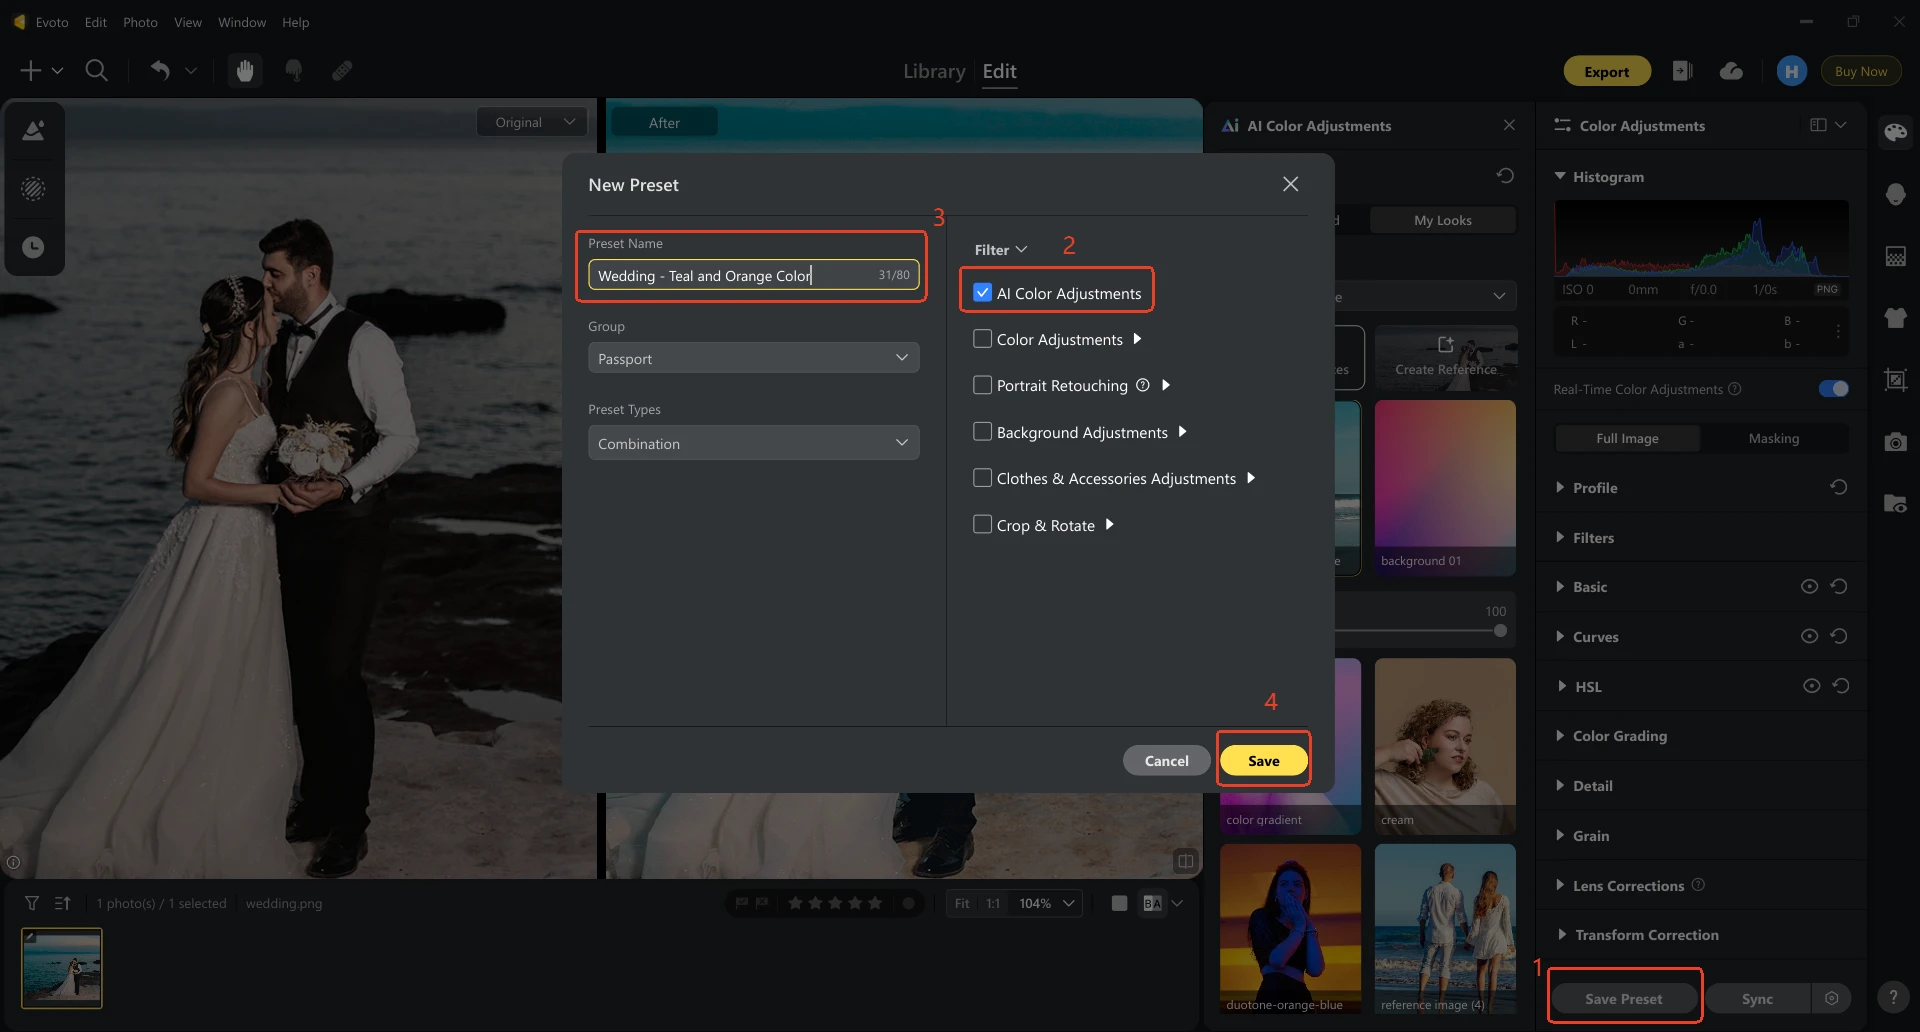
Task: Click the intensity slider handle at 100
Action: 1500,631
